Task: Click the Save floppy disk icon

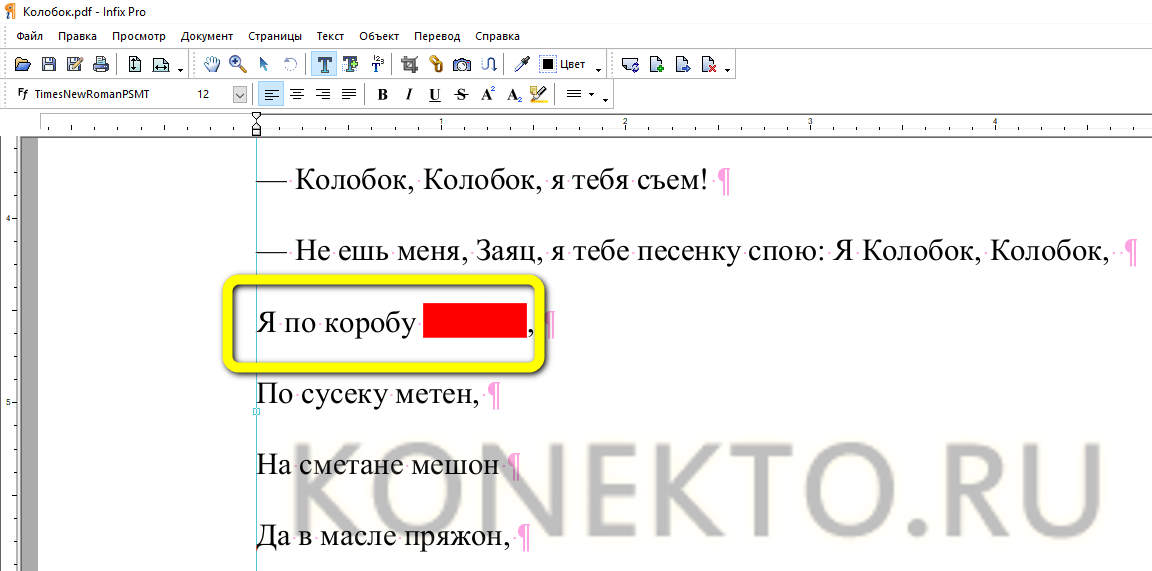Action: [x=48, y=65]
